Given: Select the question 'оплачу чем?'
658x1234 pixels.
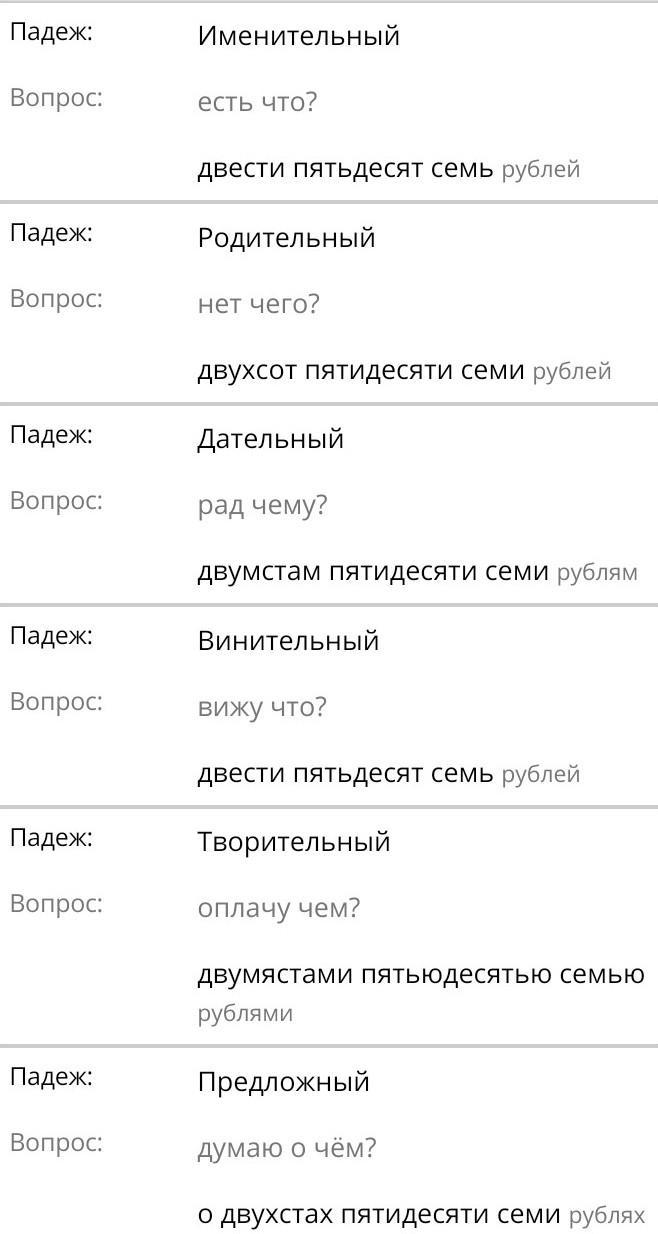Looking at the screenshot, I should (279, 909).
